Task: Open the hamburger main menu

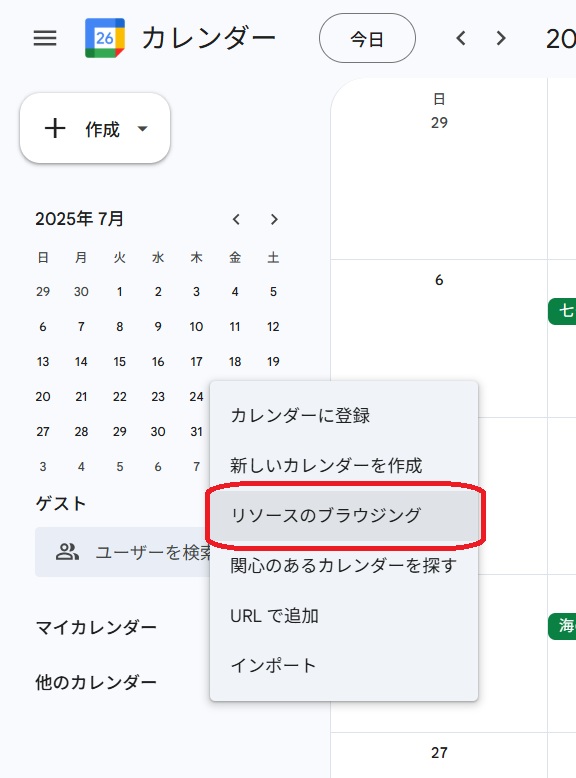Action: pyautogui.click(x=45, y=38)
